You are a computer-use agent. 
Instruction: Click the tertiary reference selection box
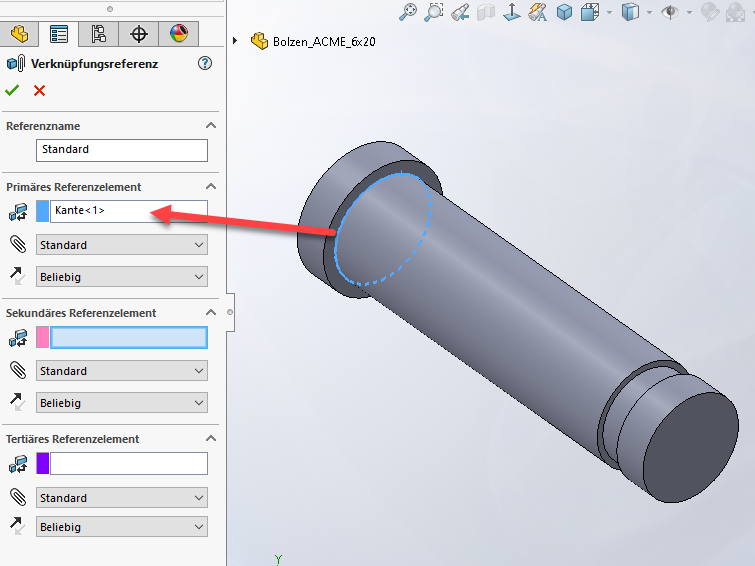tap(128, 464)
